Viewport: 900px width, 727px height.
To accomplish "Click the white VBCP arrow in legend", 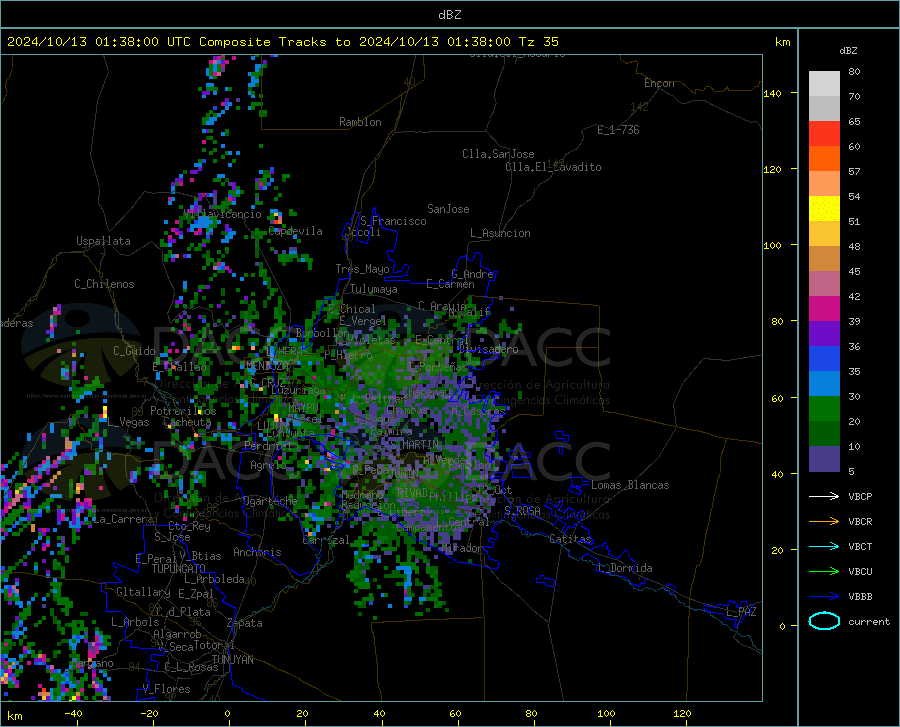I will (x=824, y=496).
